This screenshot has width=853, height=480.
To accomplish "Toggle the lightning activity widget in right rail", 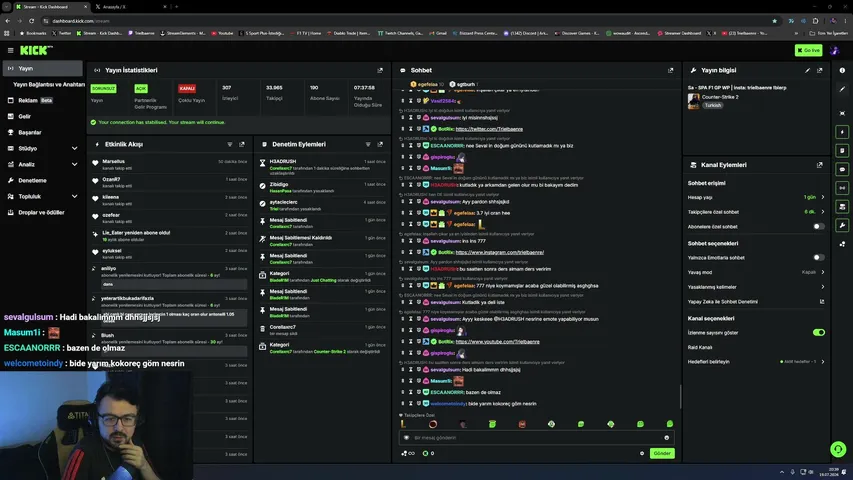I will point(842,132).
